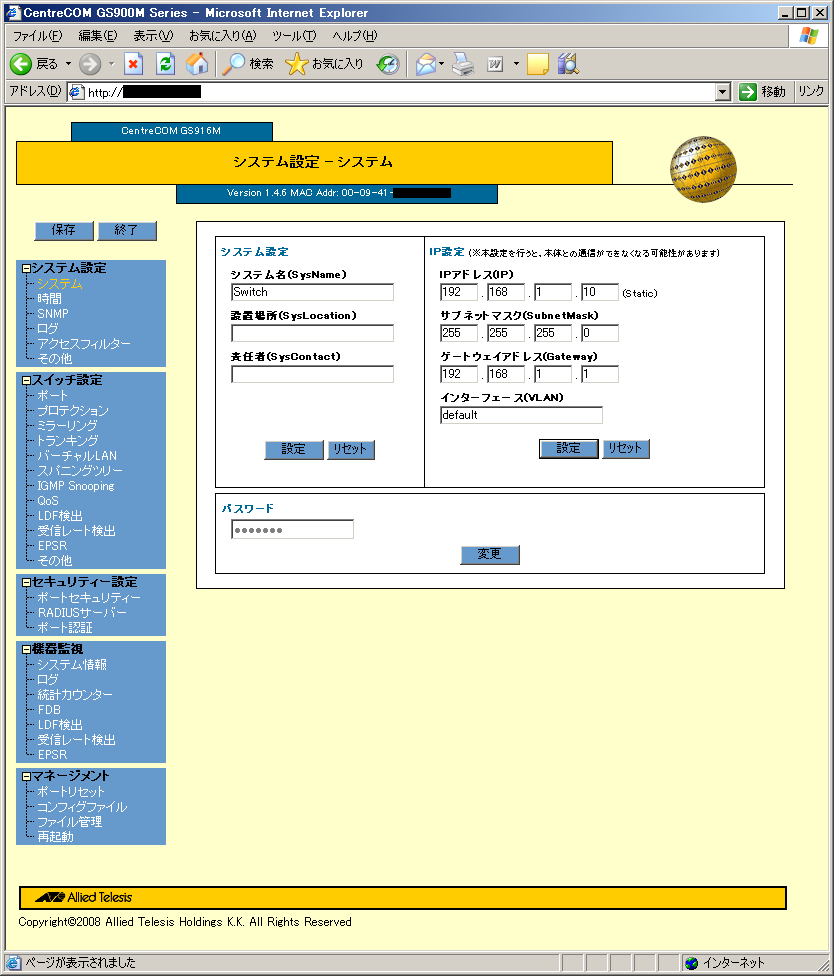The image size is (834, 976).
Task: Open the ファイル(F) menu
Action: click(x=38, y=36)
